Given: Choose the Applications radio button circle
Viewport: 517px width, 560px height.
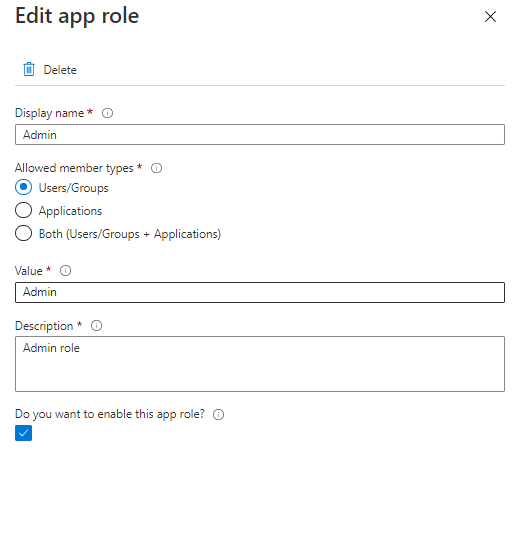Looking at the screenshot, I should coord(24,210).
